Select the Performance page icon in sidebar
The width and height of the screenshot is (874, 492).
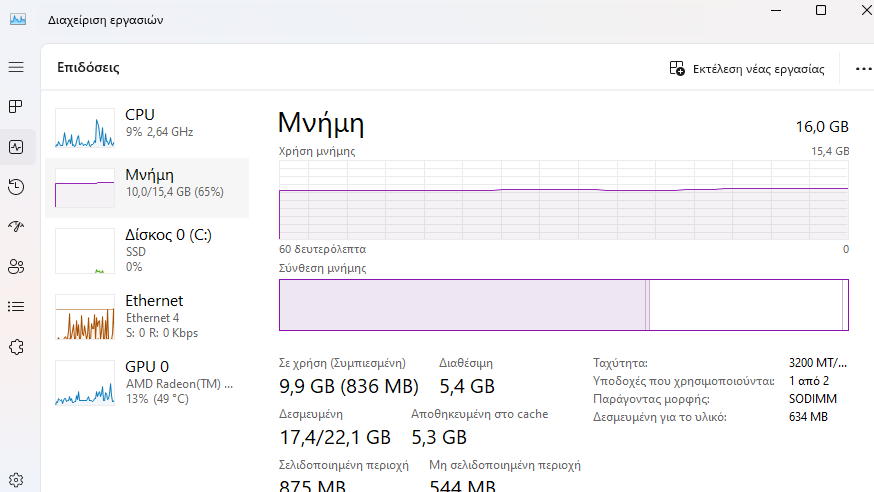click(x=16, y=147)
